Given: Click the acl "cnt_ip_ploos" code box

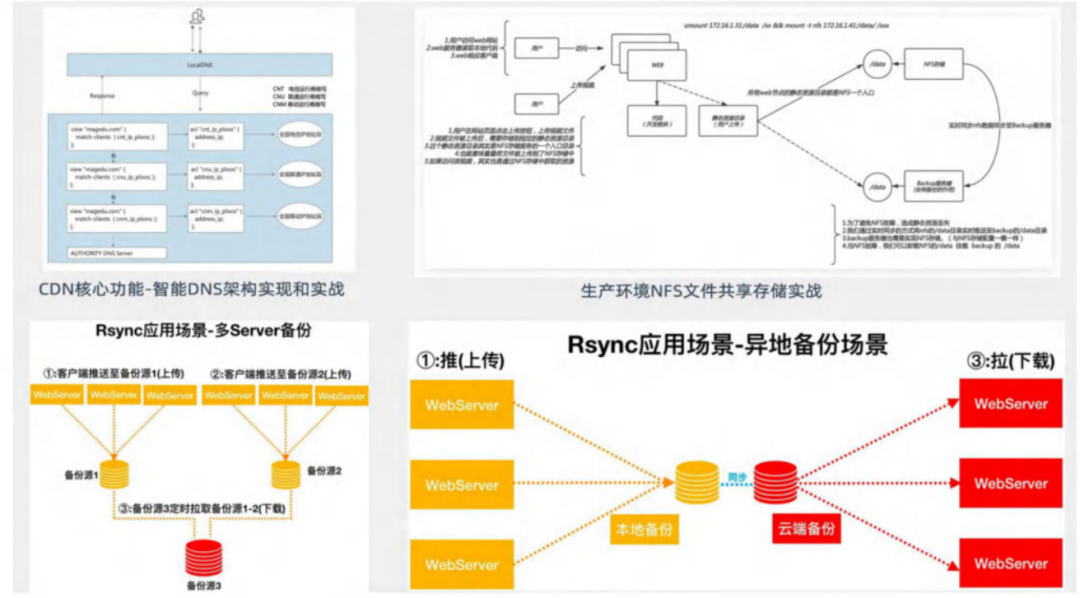Looking at the screenshot, I should coord(216,134).
